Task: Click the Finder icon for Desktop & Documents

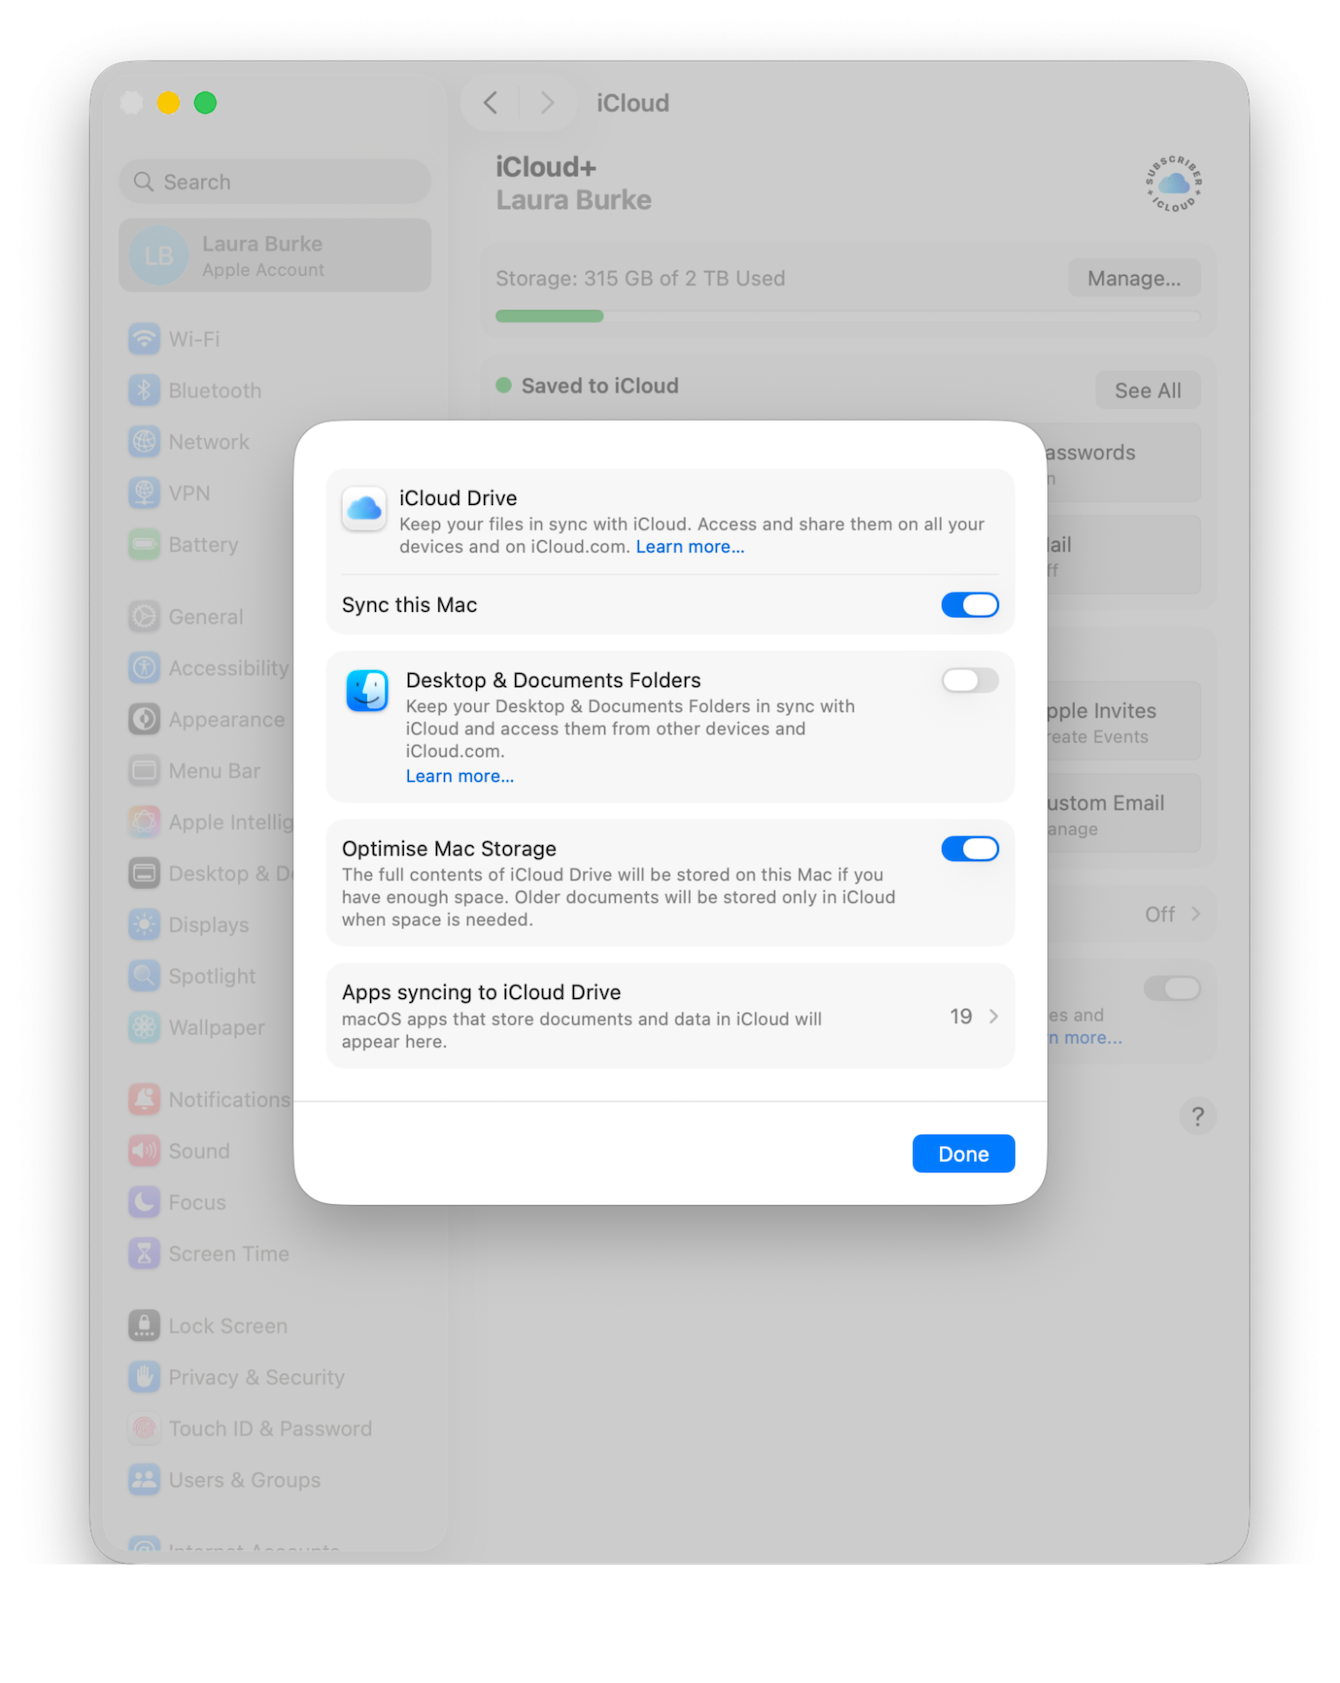Action: tap(367, 691)
